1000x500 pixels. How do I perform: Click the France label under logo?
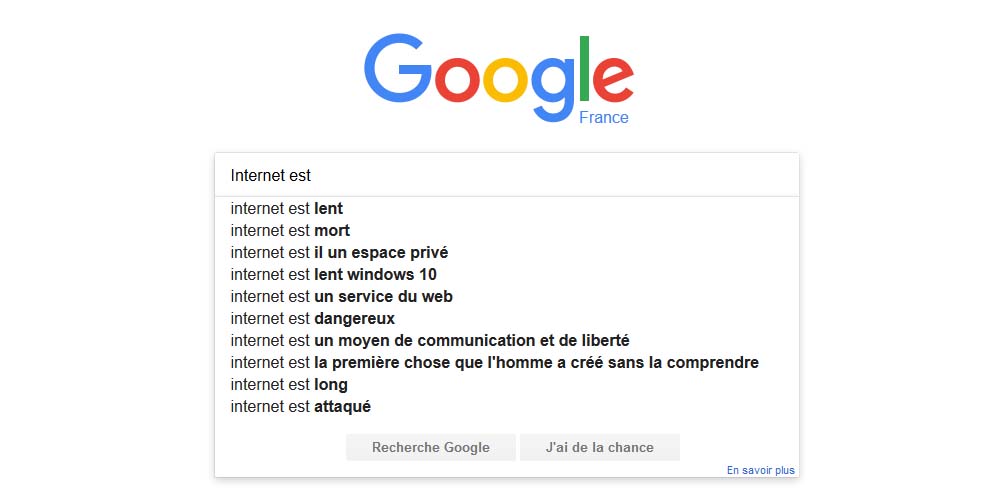pos(603,117)
